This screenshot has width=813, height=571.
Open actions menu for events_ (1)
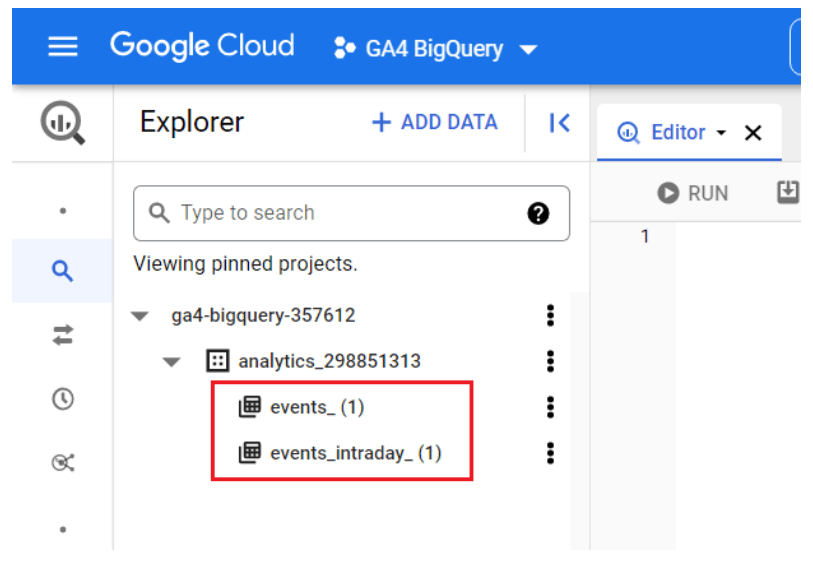(550, 407)
